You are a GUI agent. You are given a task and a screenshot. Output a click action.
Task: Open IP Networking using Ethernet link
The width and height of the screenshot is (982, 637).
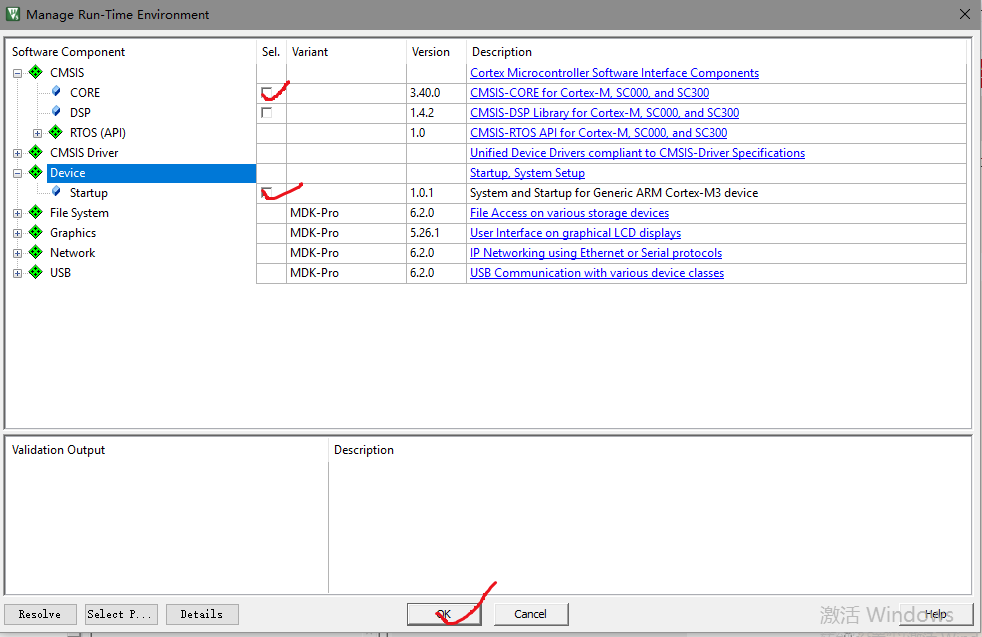[x=596, y=253]
